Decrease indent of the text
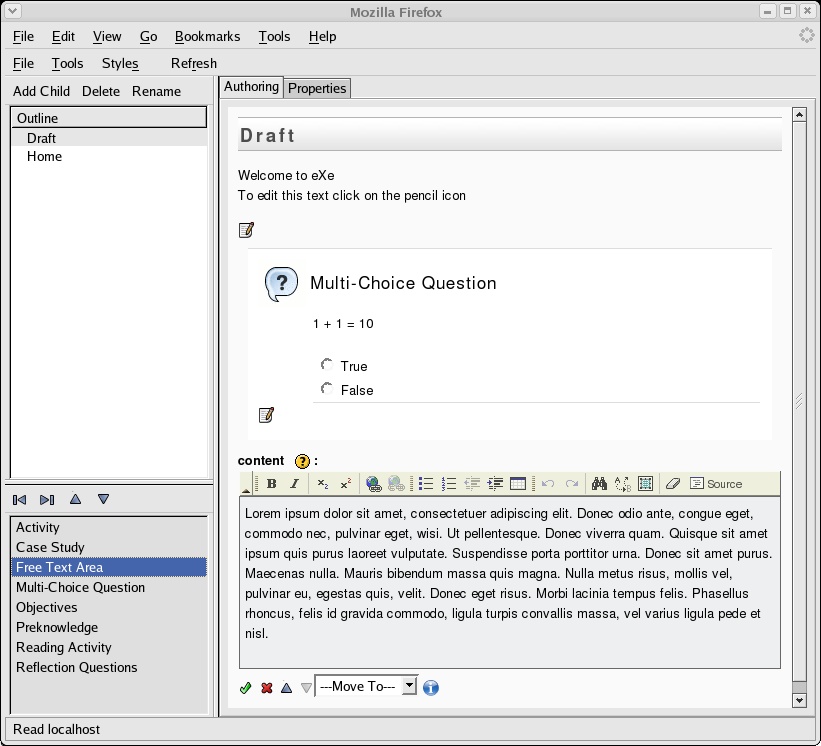The height and width of the screenshot is (746, 821). coord(472,484)
